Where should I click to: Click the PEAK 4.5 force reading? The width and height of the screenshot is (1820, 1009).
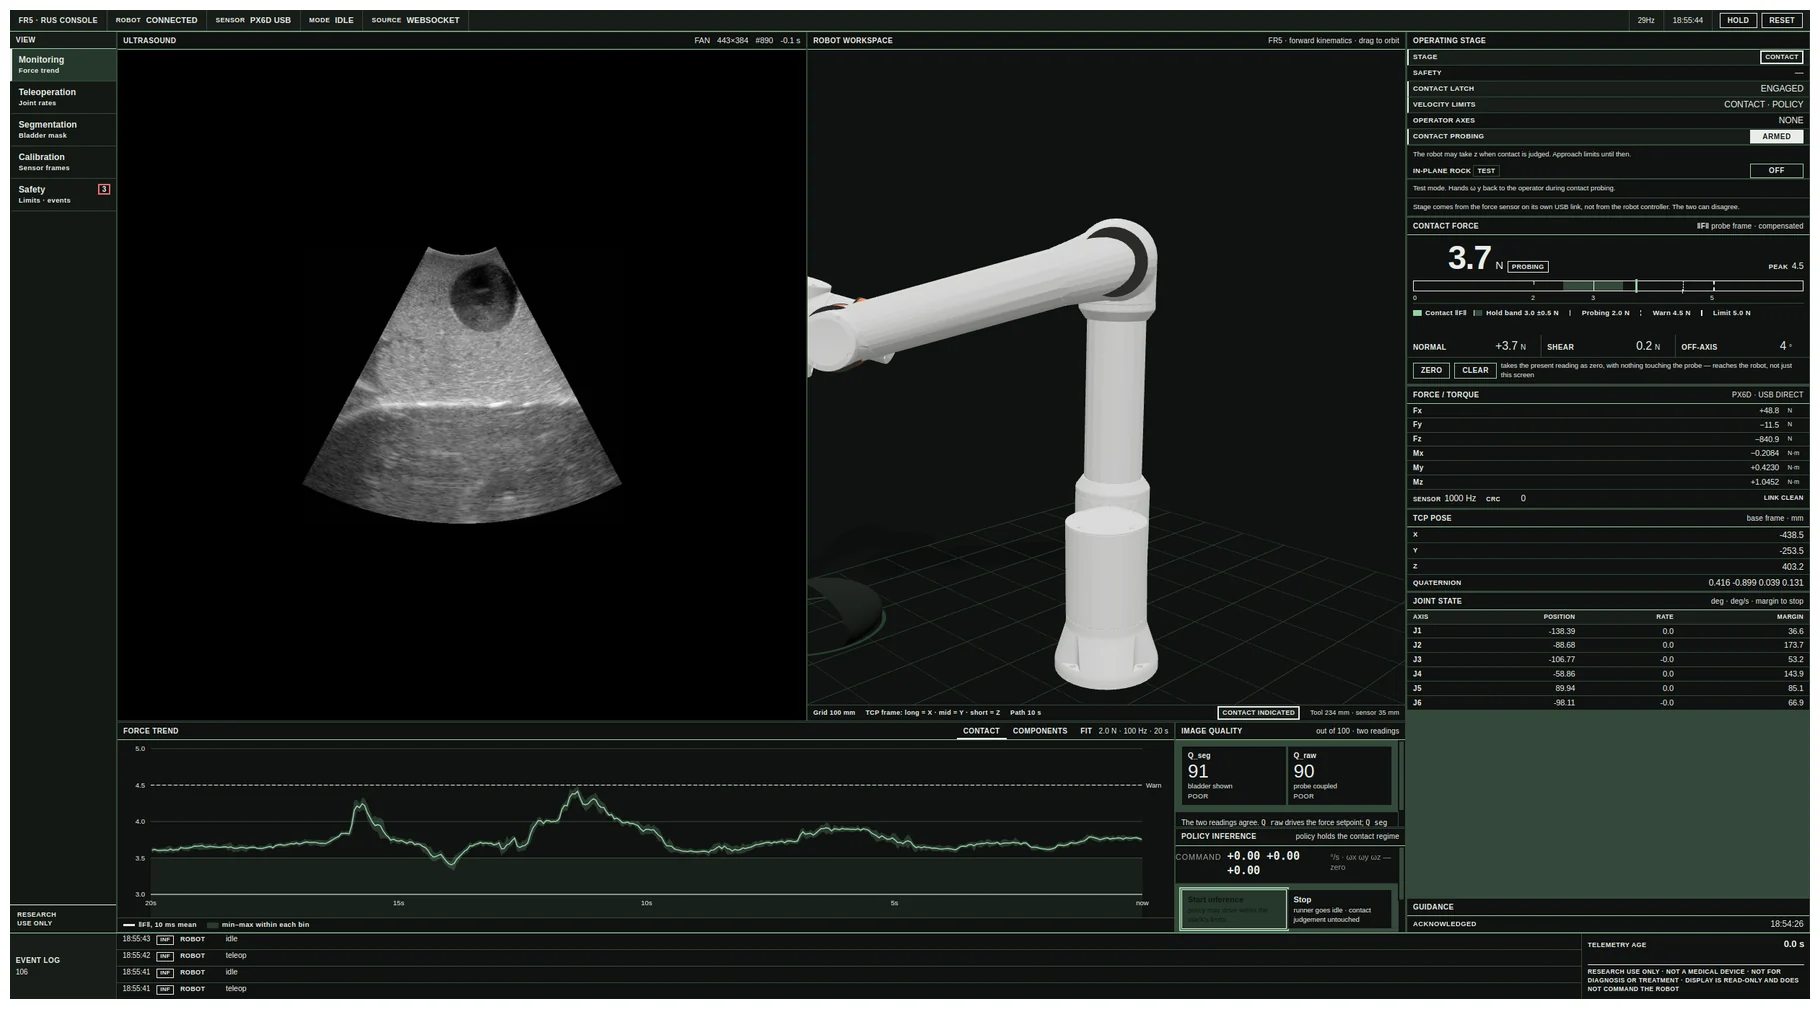pyautogui.click(x=1785, y=266)
